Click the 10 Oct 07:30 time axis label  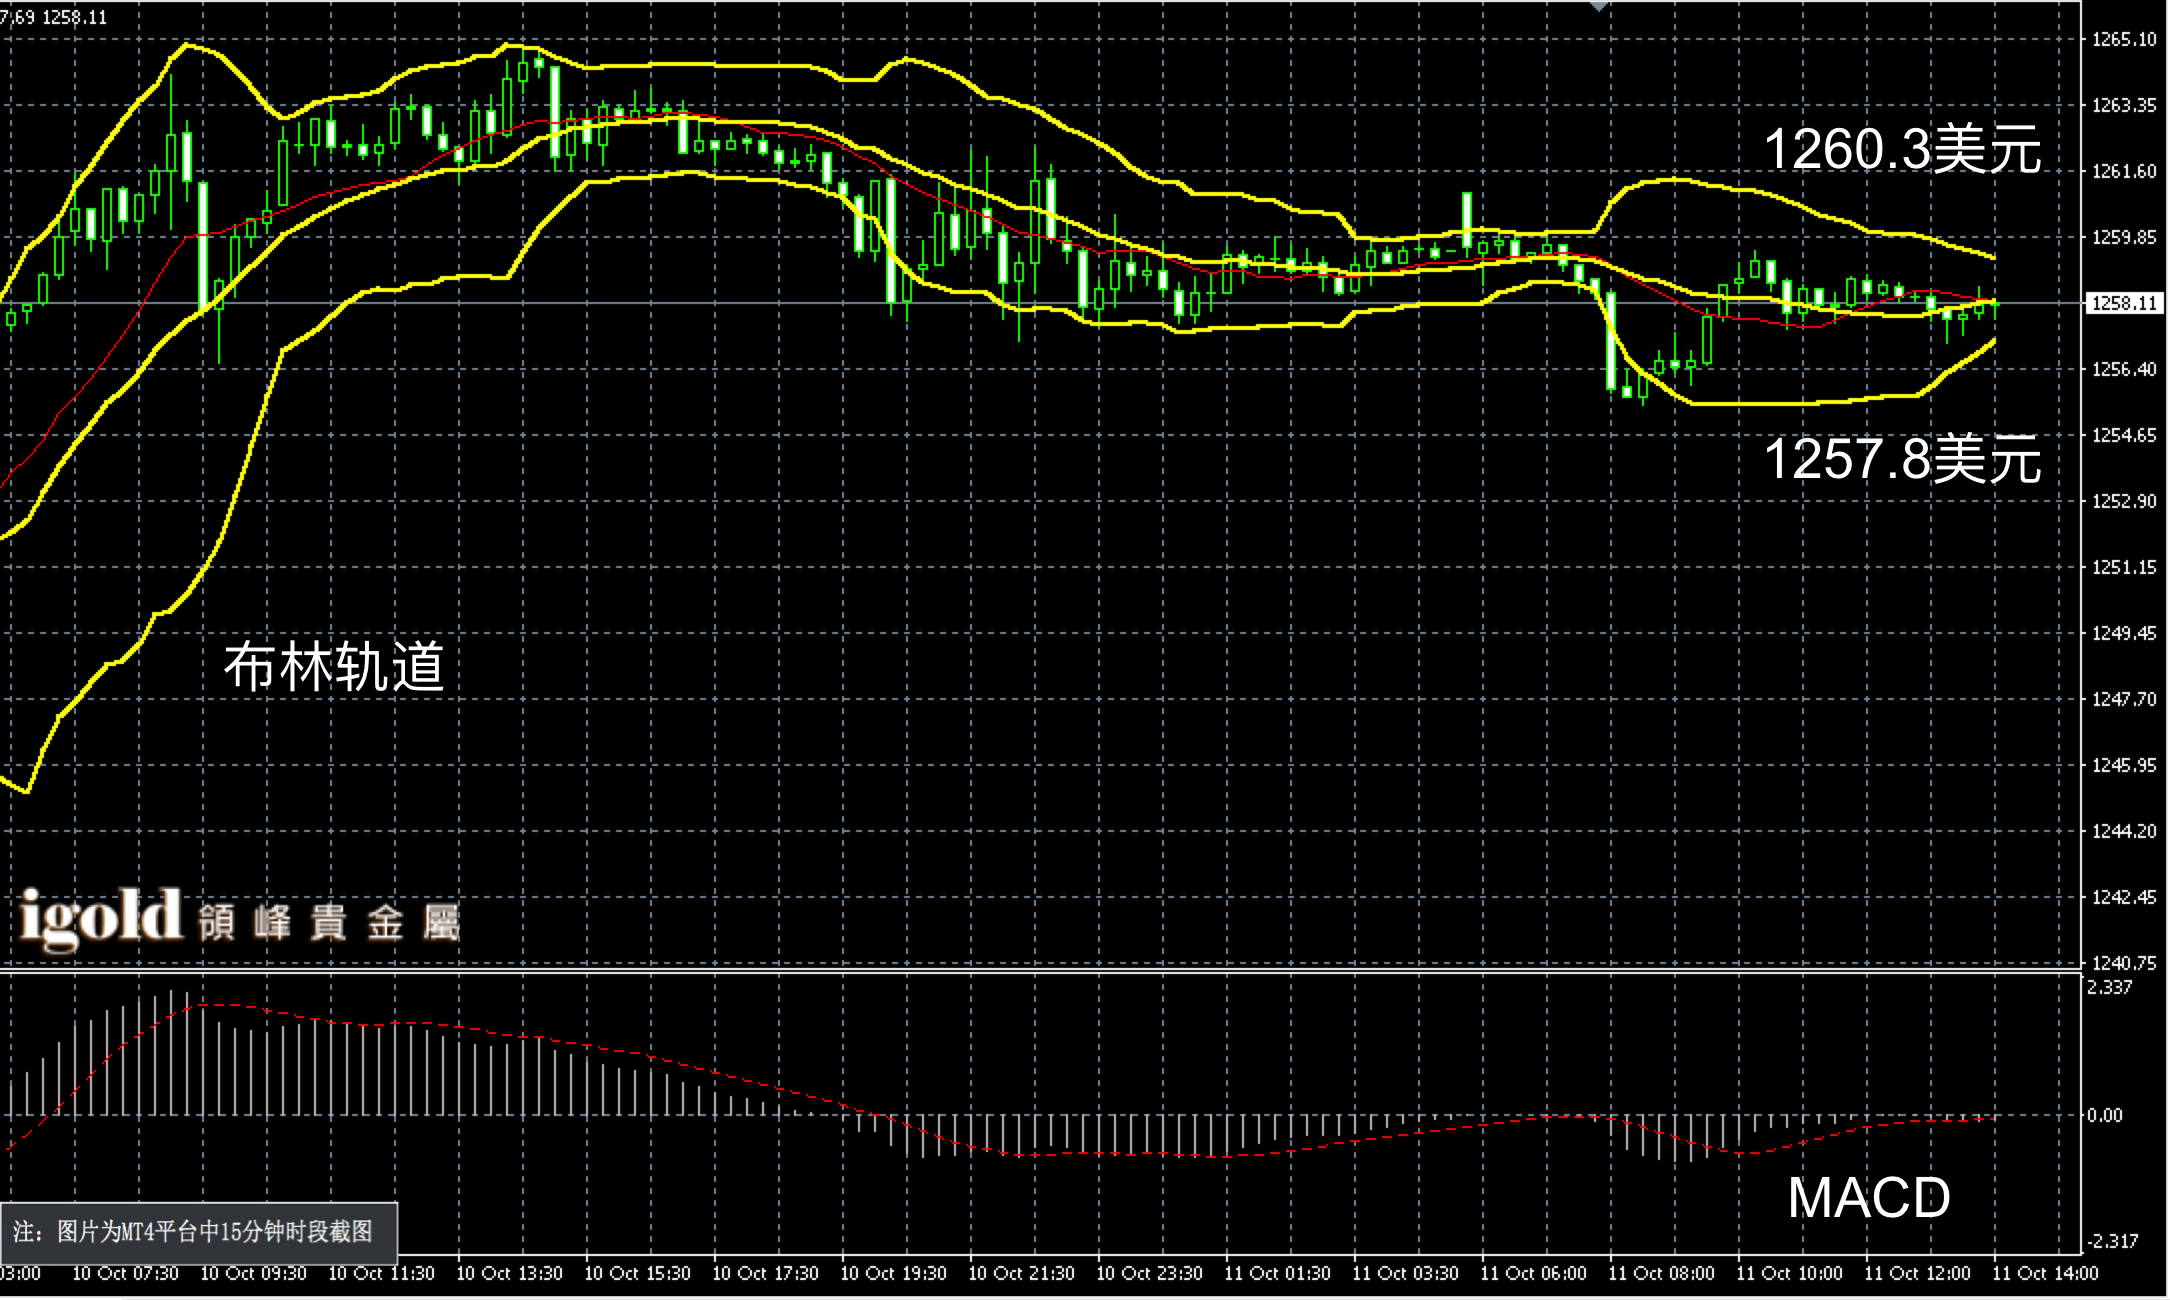(x=125, y=1274)
